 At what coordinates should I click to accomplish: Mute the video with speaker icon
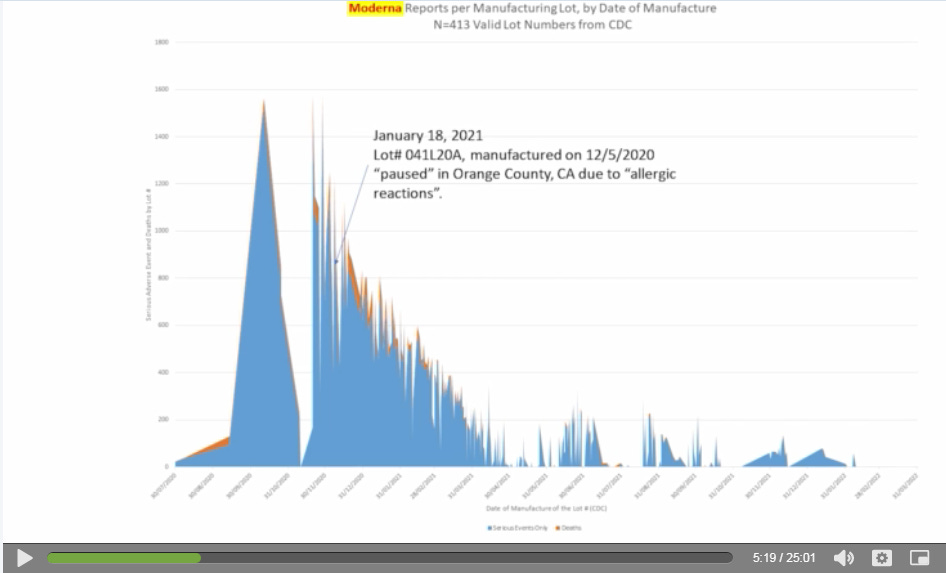(843, 558)
